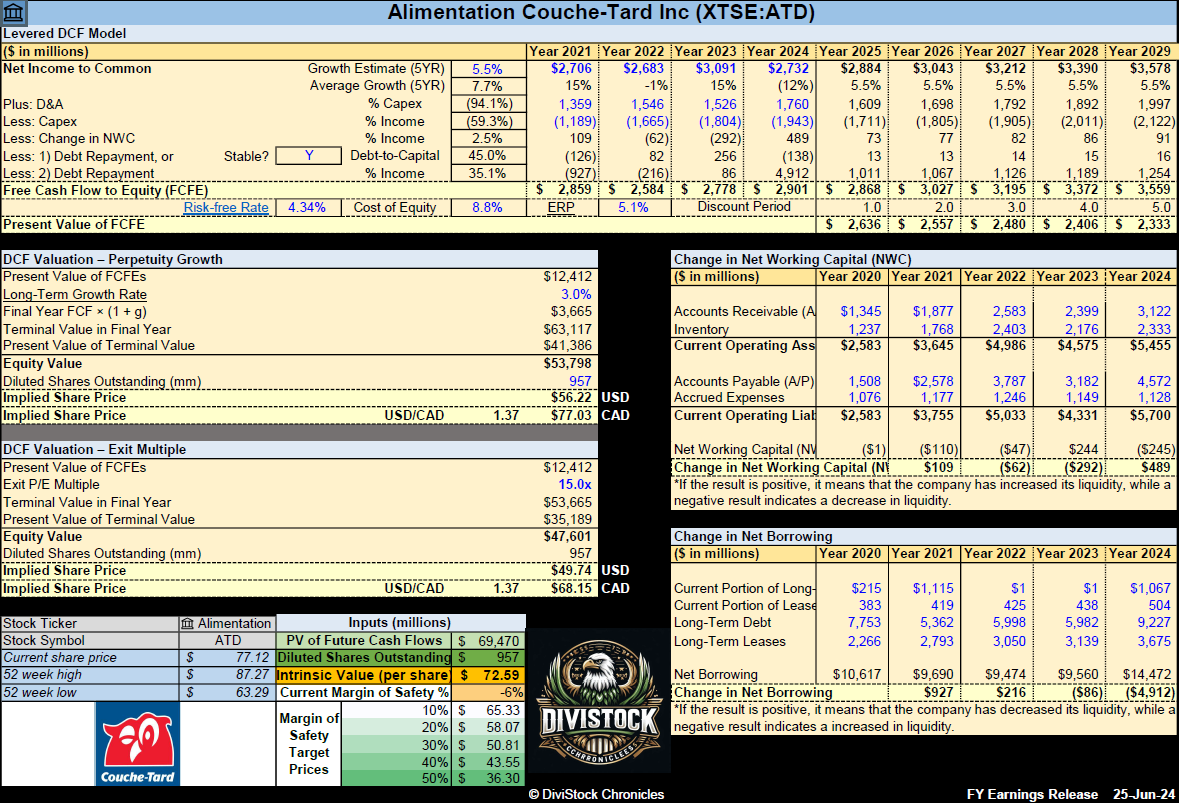1179x803 pixels.
Task: Click the bank building icon in title bar
Action: (14, 13)
